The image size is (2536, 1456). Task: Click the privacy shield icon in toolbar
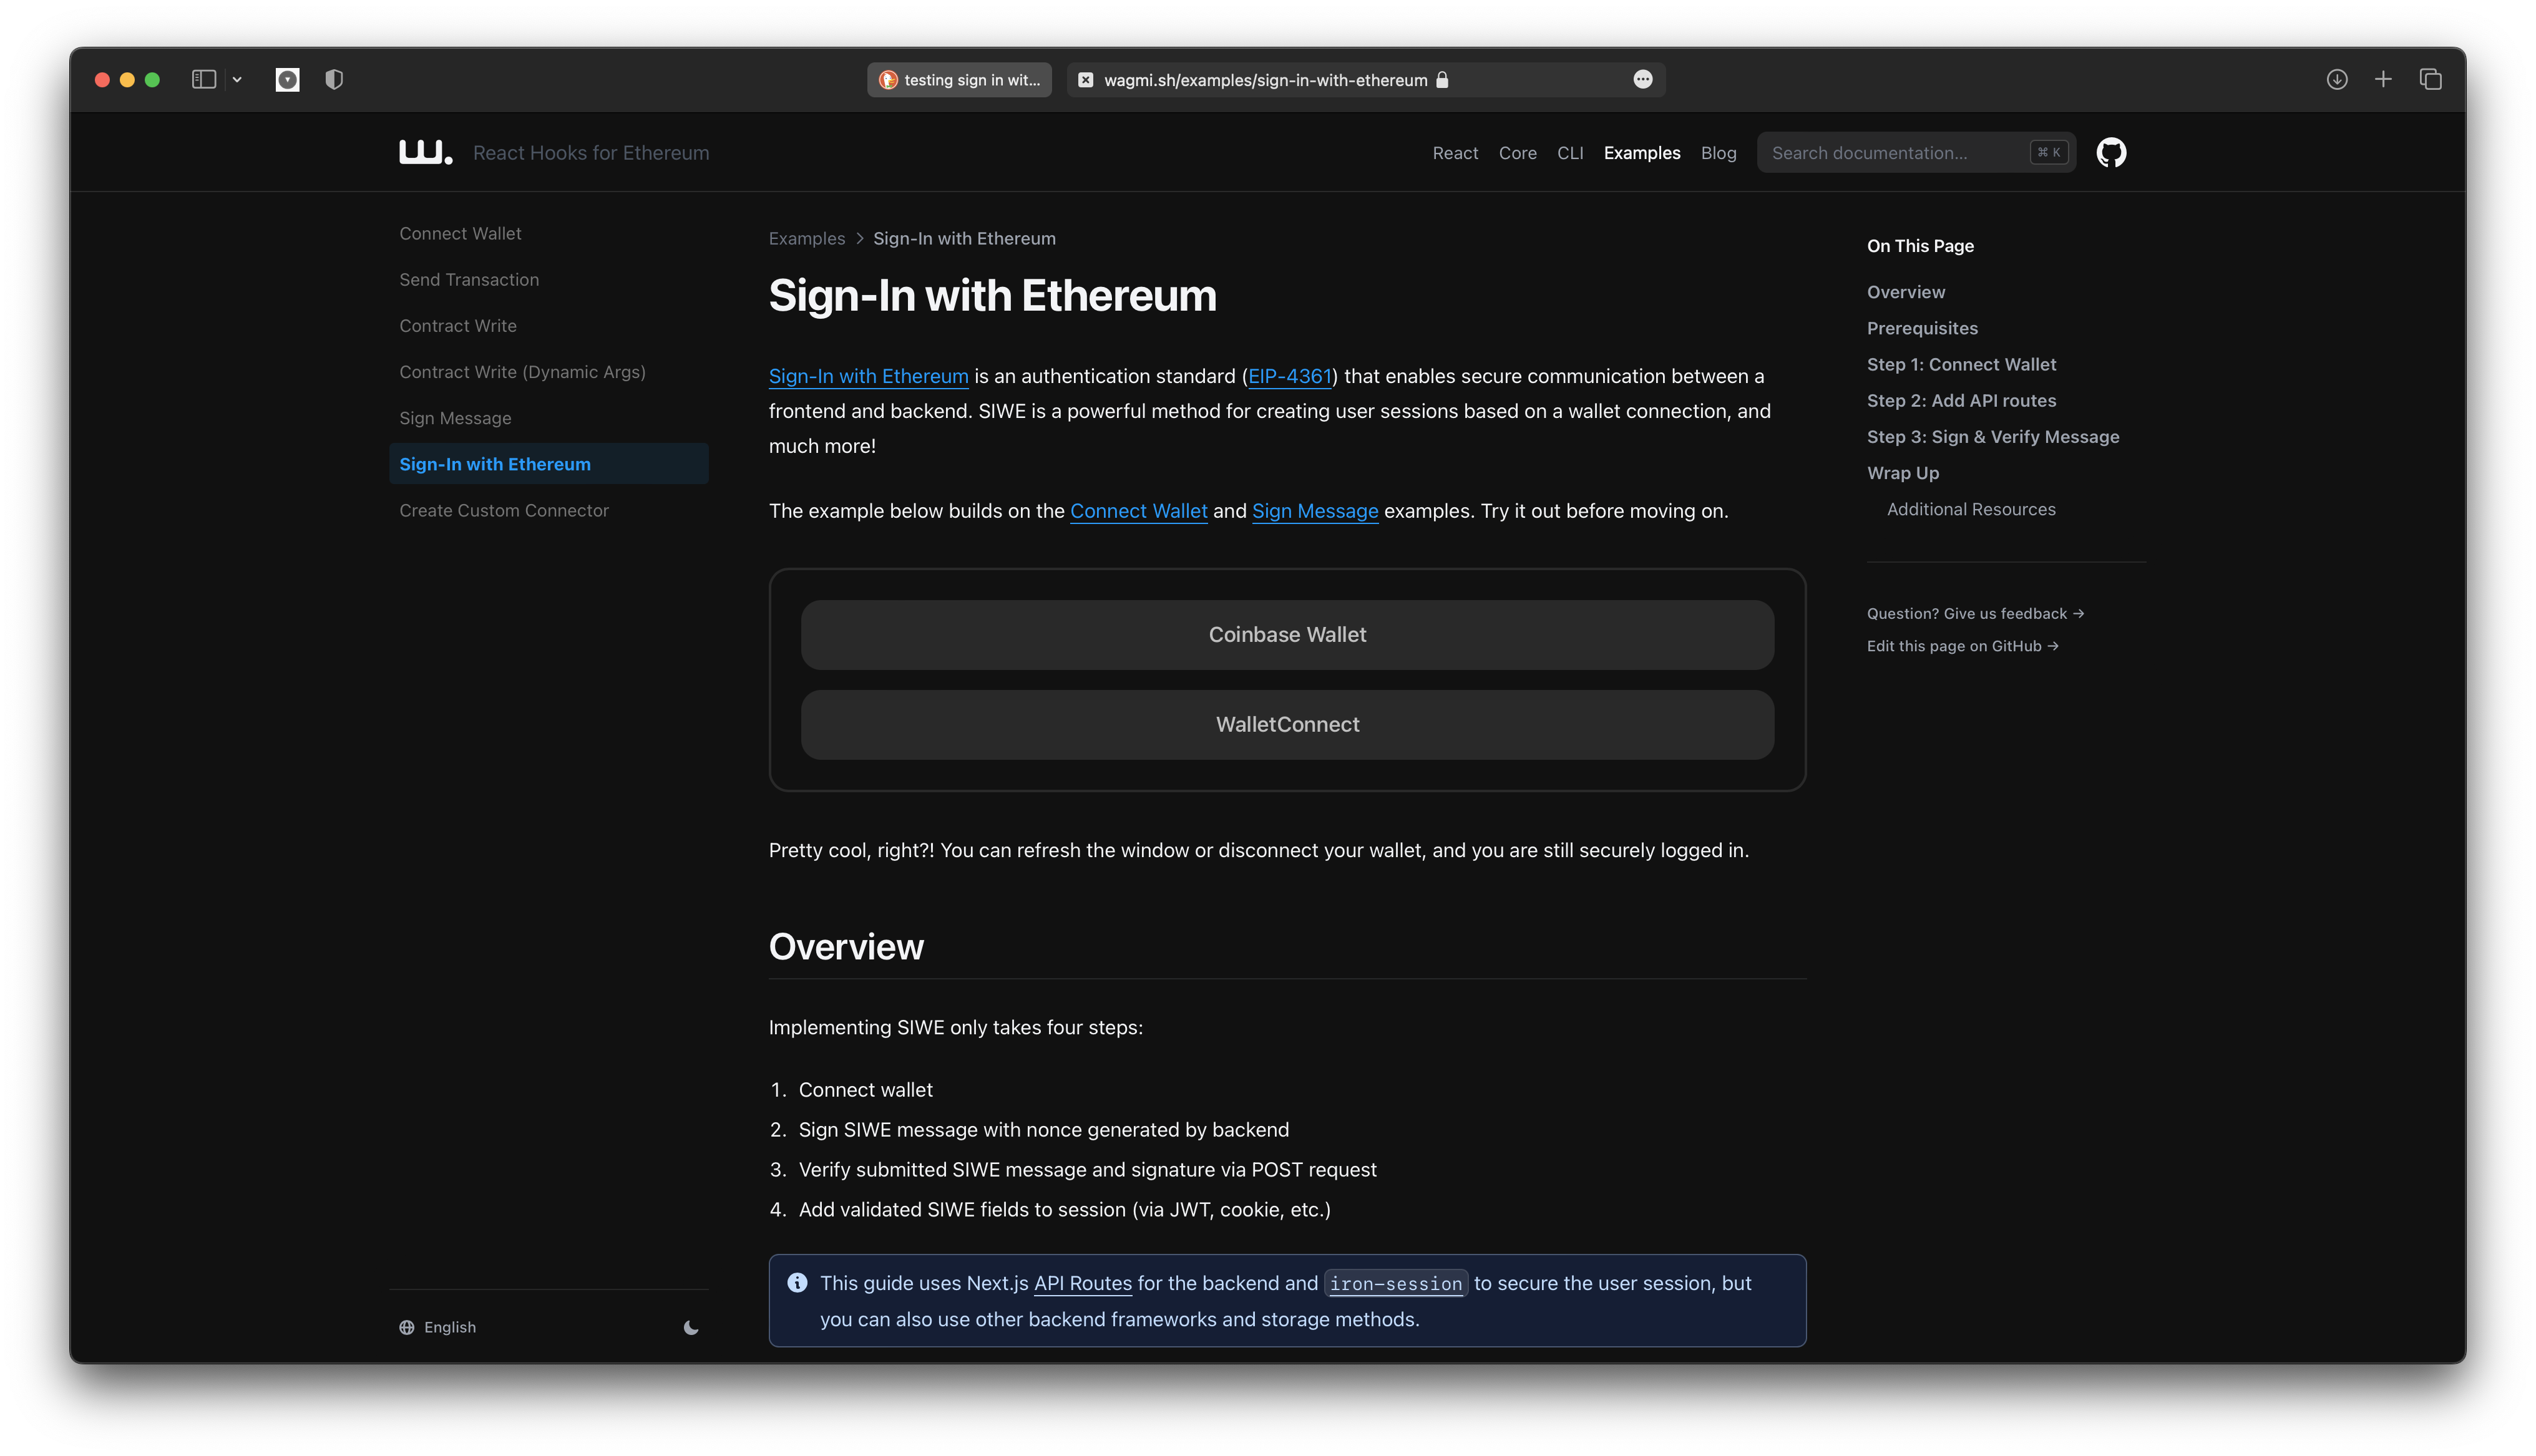(x=333, y=79)
